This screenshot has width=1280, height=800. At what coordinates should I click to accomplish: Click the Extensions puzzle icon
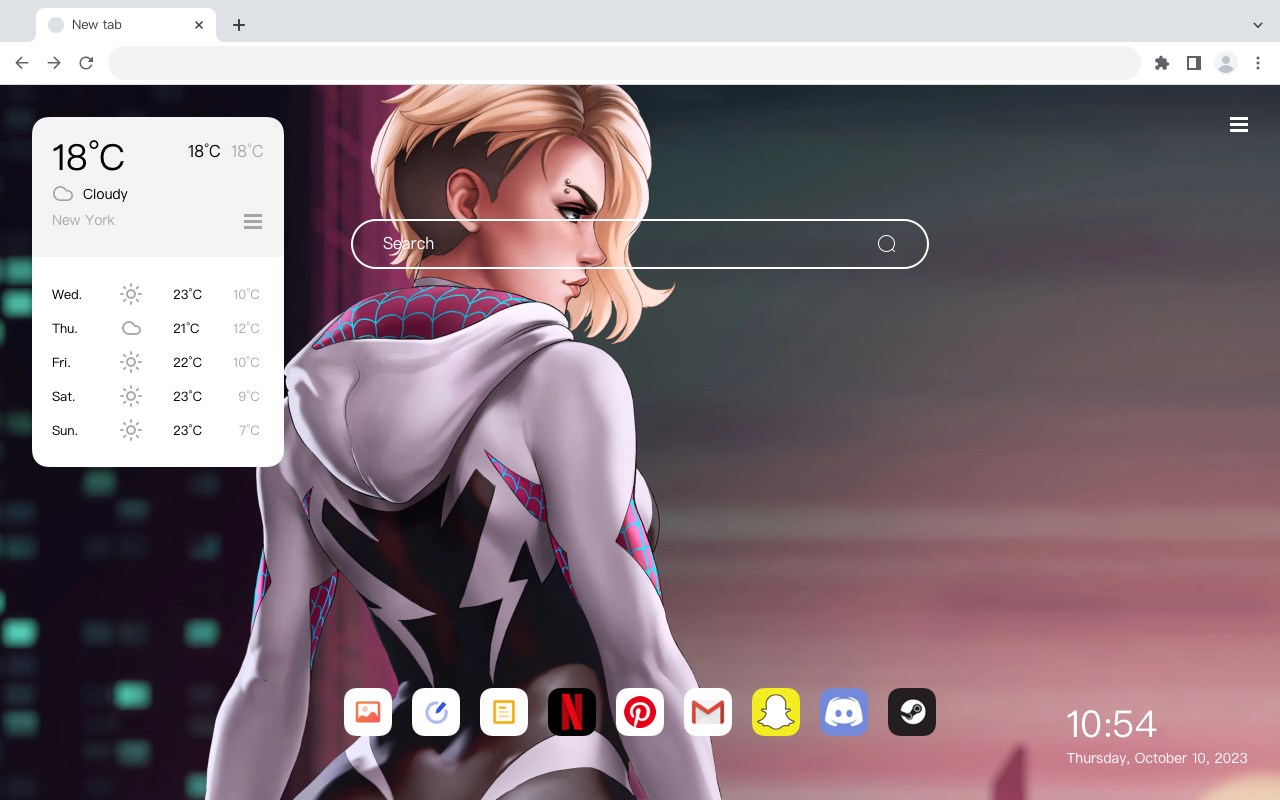pyautogui.click(x=1162, y=63)
